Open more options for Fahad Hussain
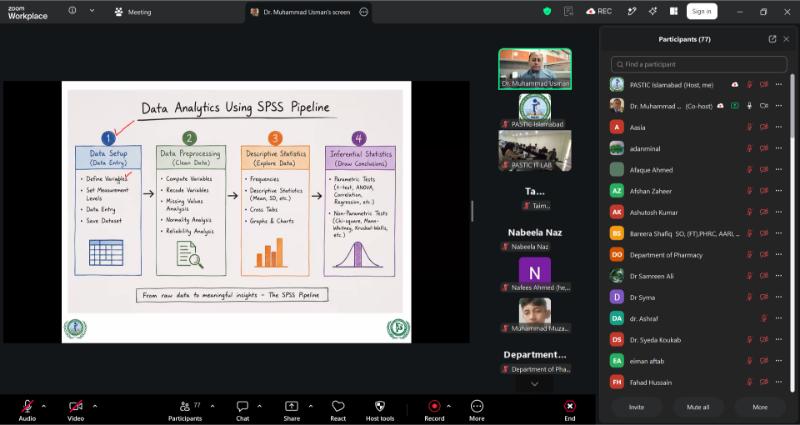This screenshot has width=800, height=425. coord(779,382)
